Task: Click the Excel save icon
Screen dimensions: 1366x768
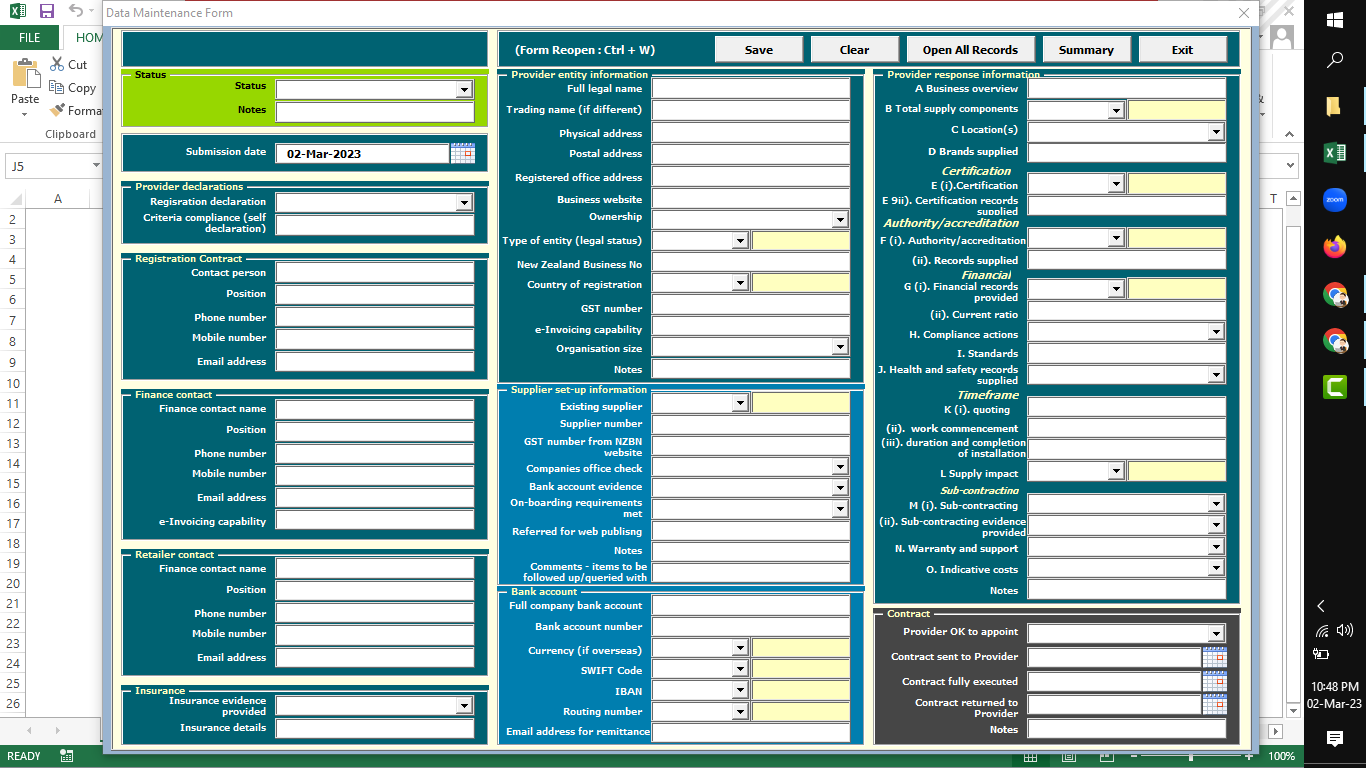Action: [x=46, y=11]
